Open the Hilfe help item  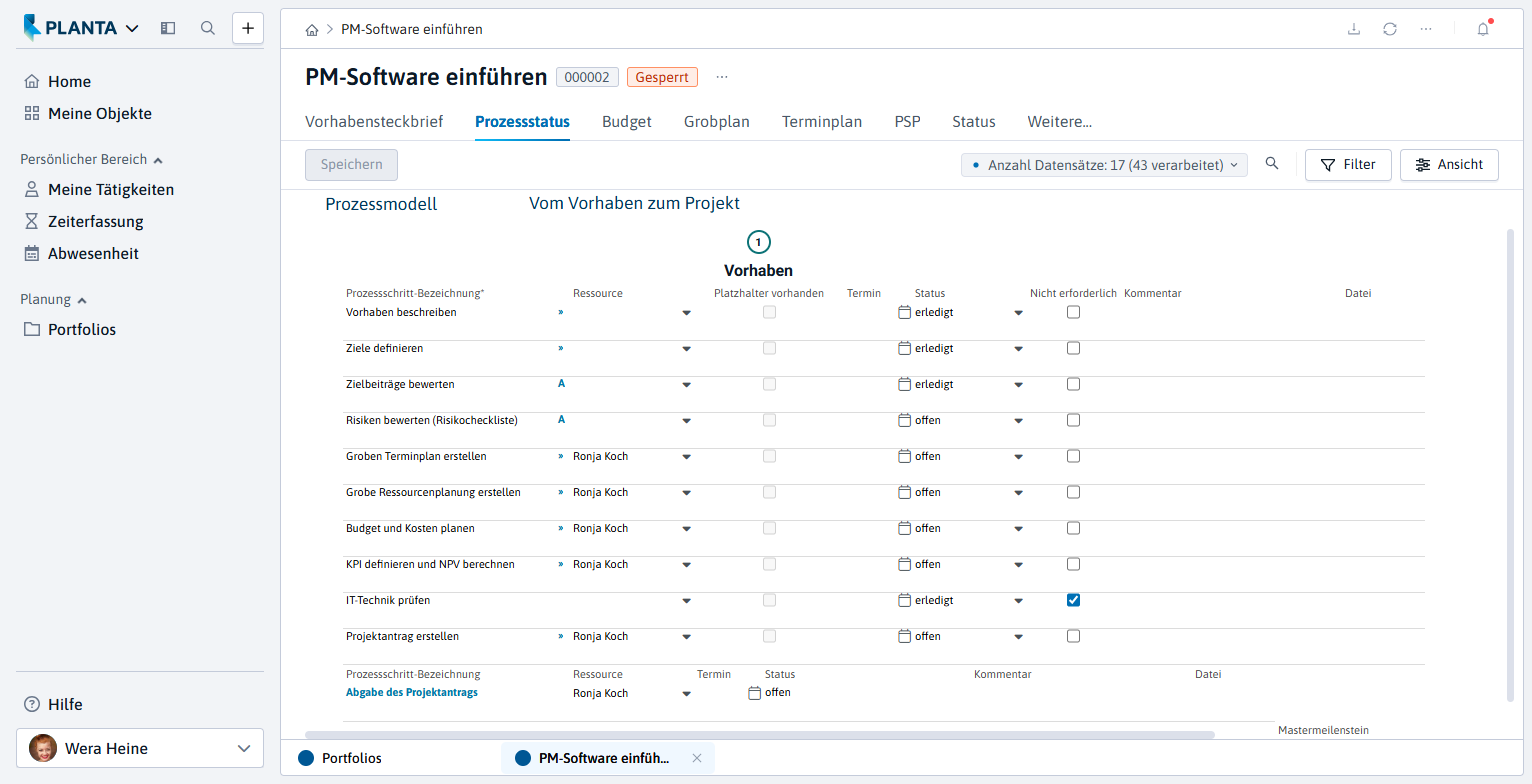[53, 704]
